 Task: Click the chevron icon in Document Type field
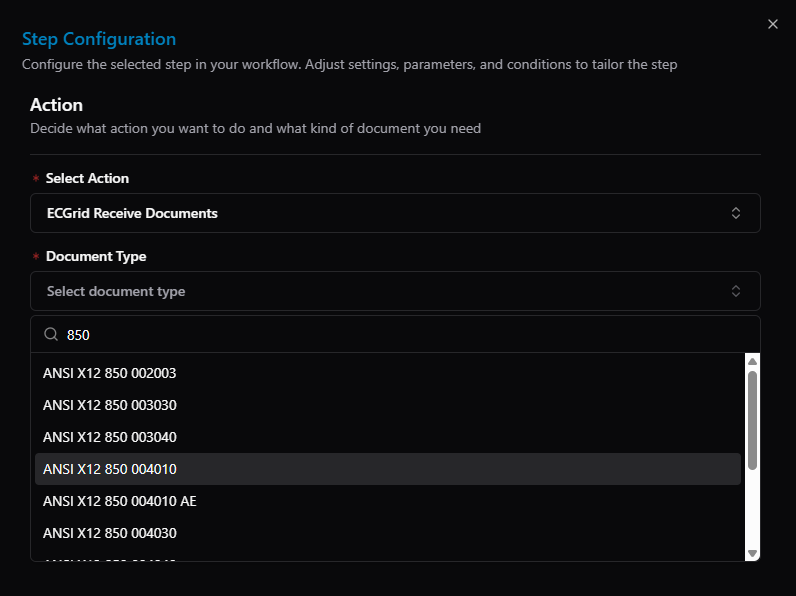(x=736, y=291)
